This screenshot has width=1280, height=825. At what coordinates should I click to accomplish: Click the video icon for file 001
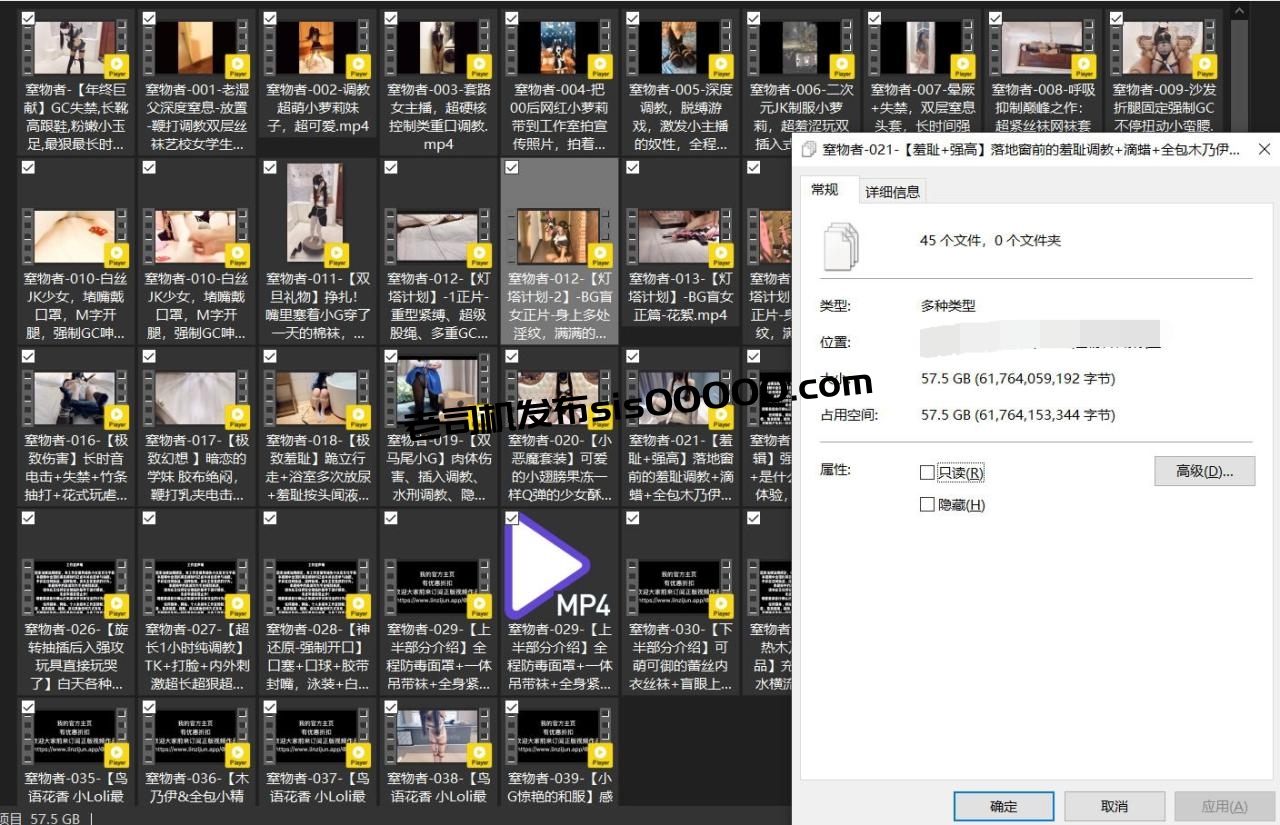pyautogui.click(x=195, y=48)
